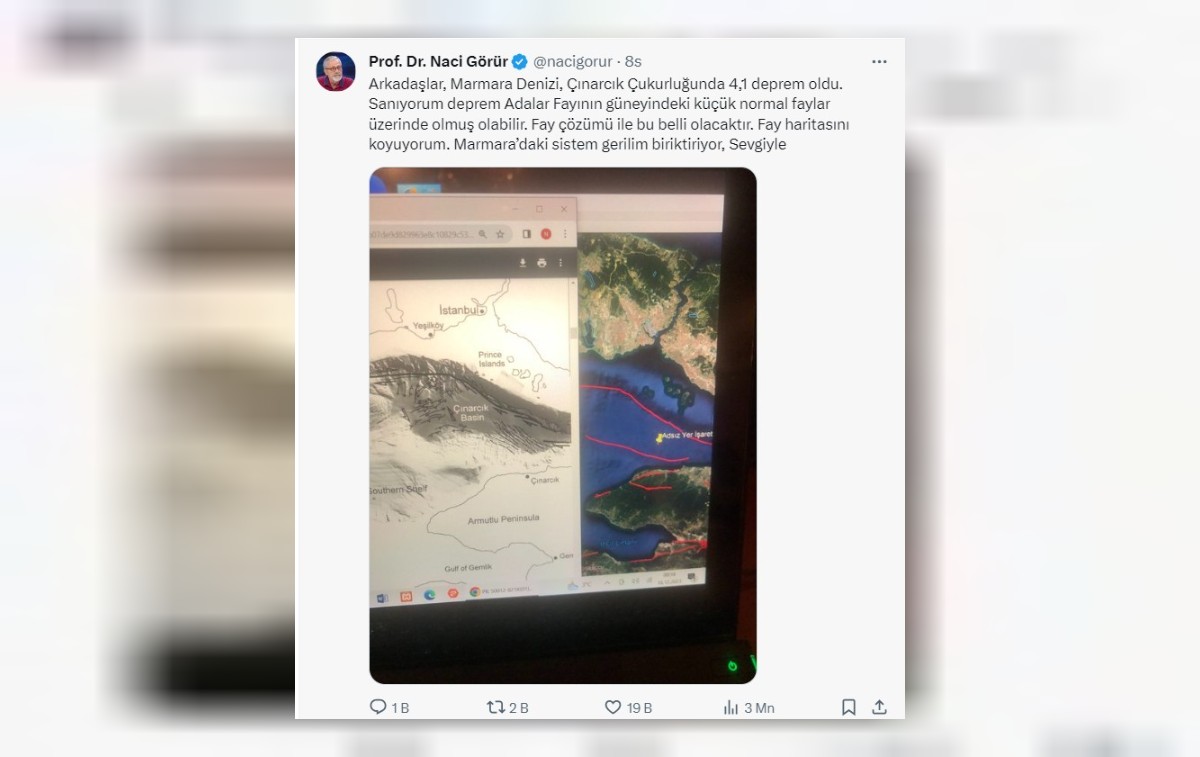
Task: Toggle retweet with the arrows icon
Action: (x=495, y=707)
